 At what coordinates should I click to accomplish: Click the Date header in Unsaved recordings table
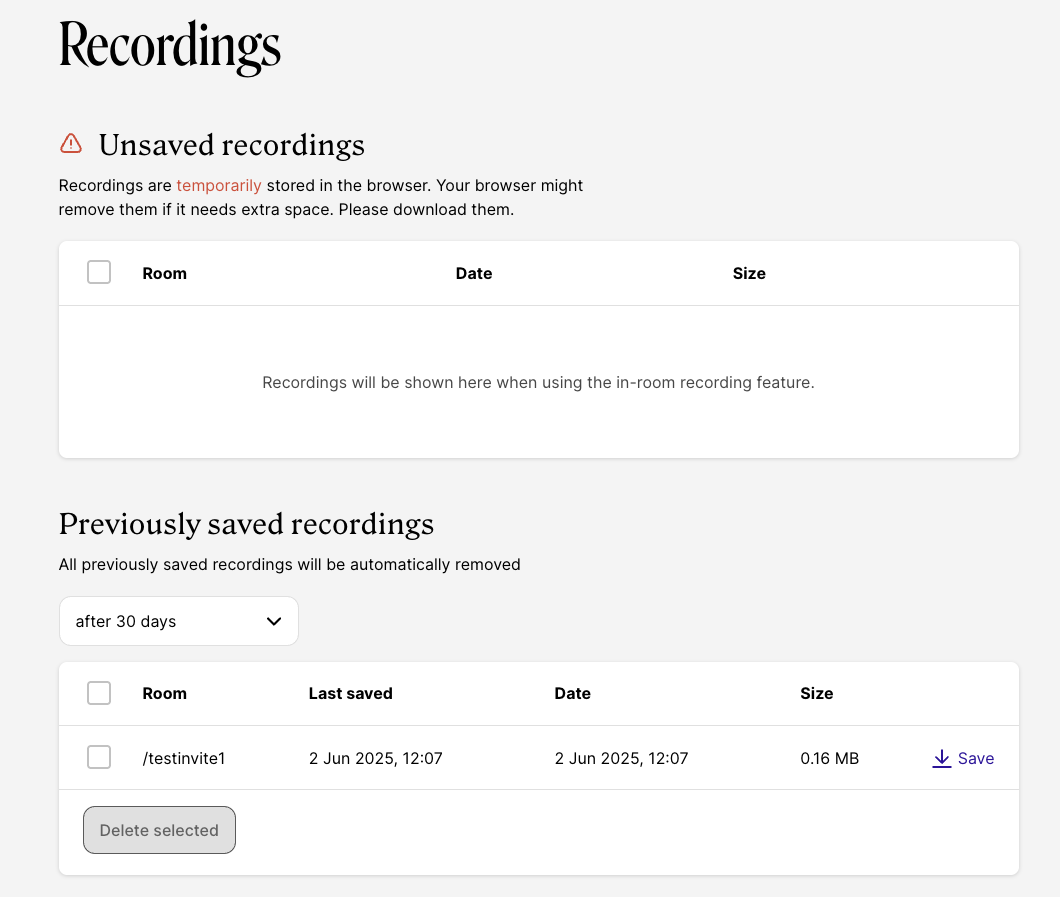474,273
